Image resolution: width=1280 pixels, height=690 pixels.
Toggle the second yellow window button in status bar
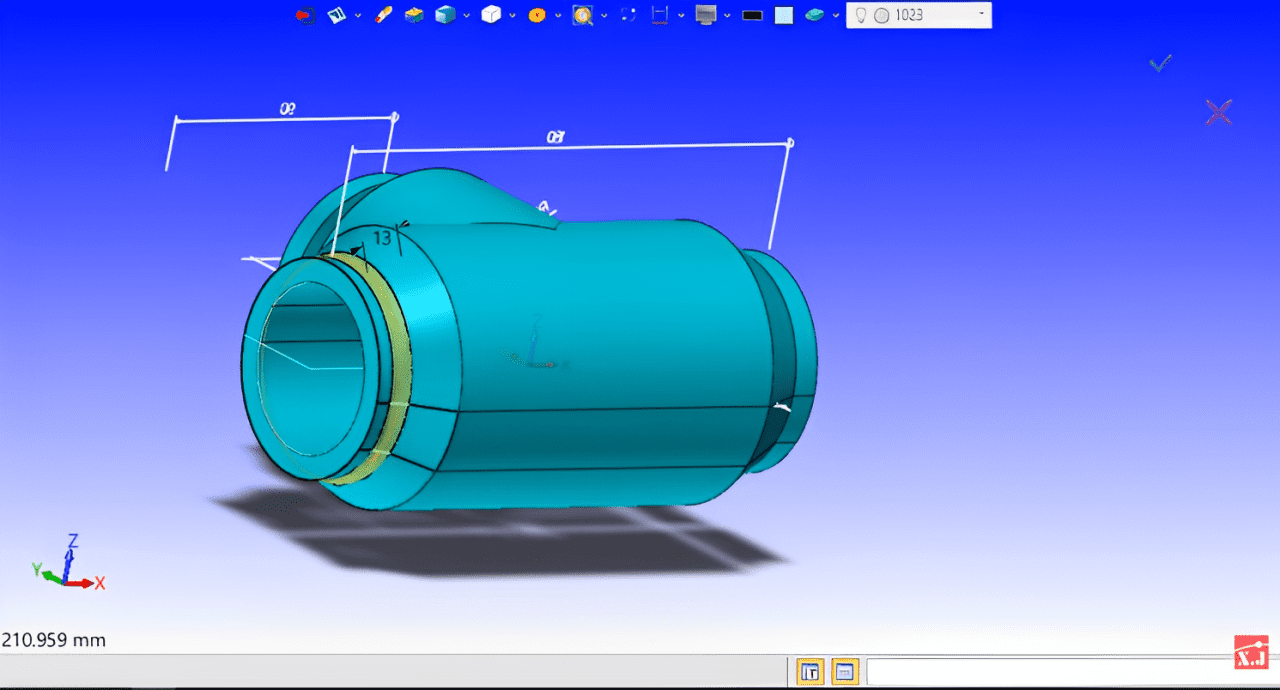[844, 672]
